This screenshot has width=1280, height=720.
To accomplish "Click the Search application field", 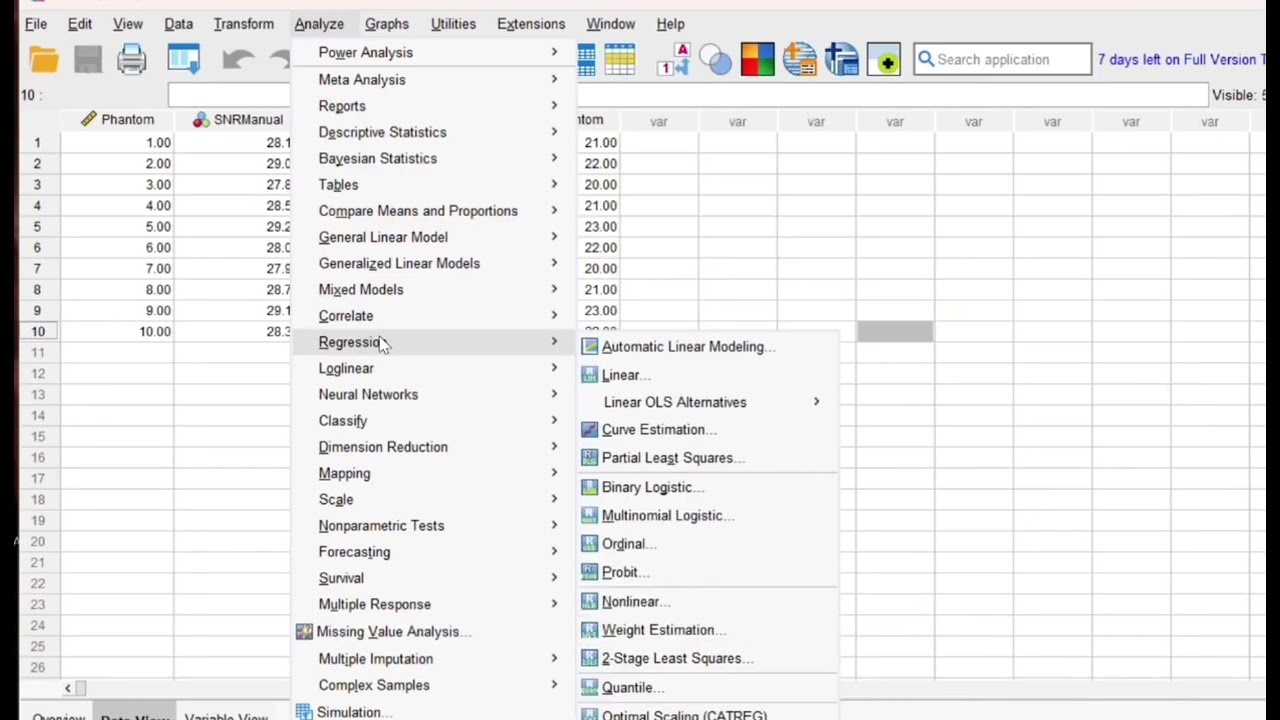I will coord(1002,60).
